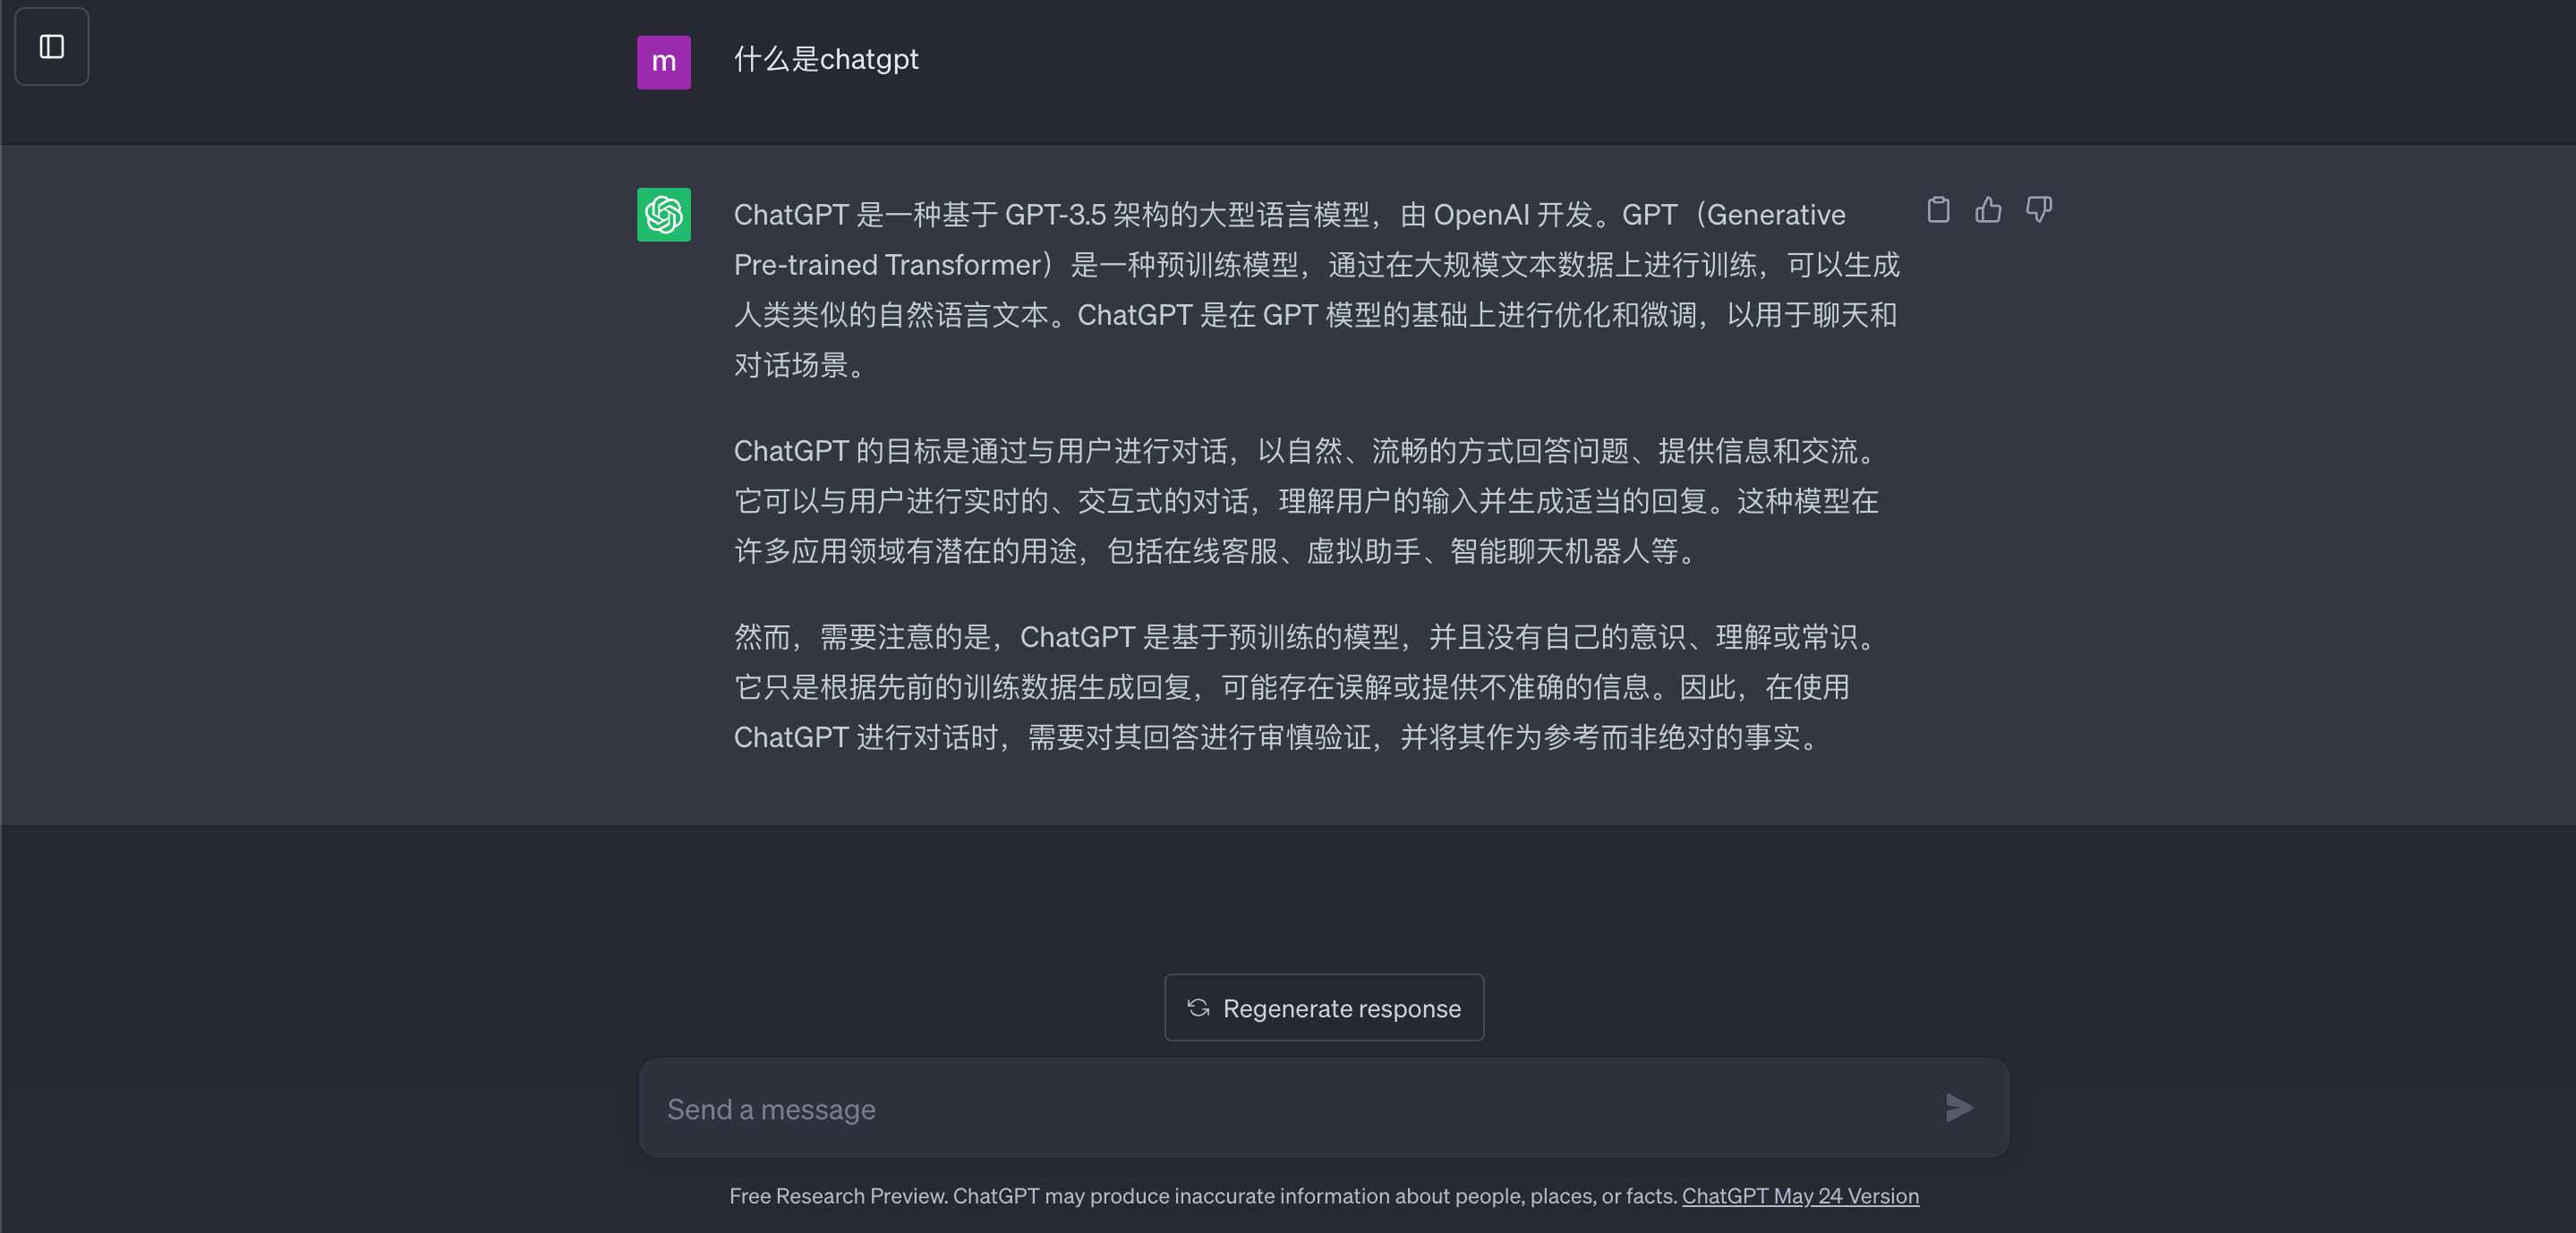2576x1233 pixels.
Task: Click the green ChatGPT logo avatar
Action: coord(664,215)
